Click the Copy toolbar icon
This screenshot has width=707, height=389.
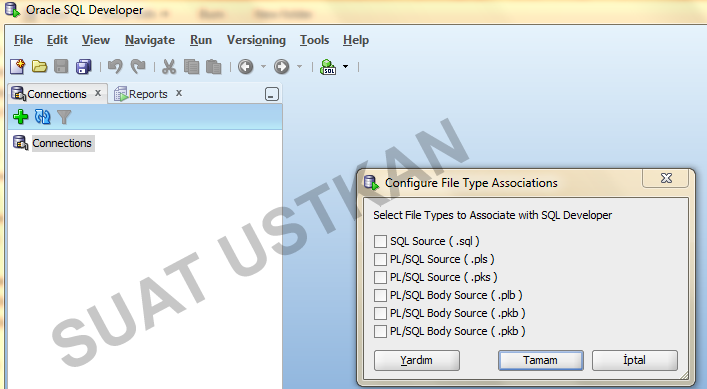[x=191, y=67]
